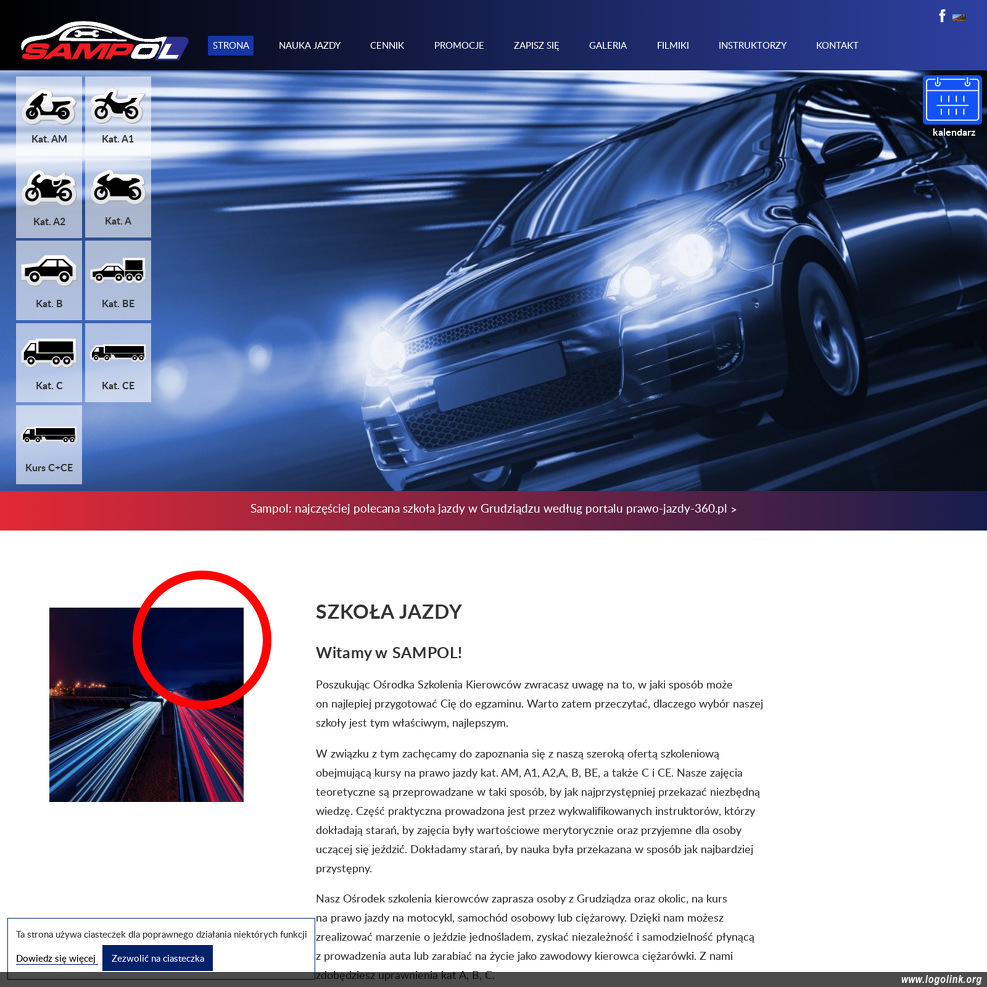Open the CENNIK page
This screenshot has width=987, height=987.
(x=387, y=45)
